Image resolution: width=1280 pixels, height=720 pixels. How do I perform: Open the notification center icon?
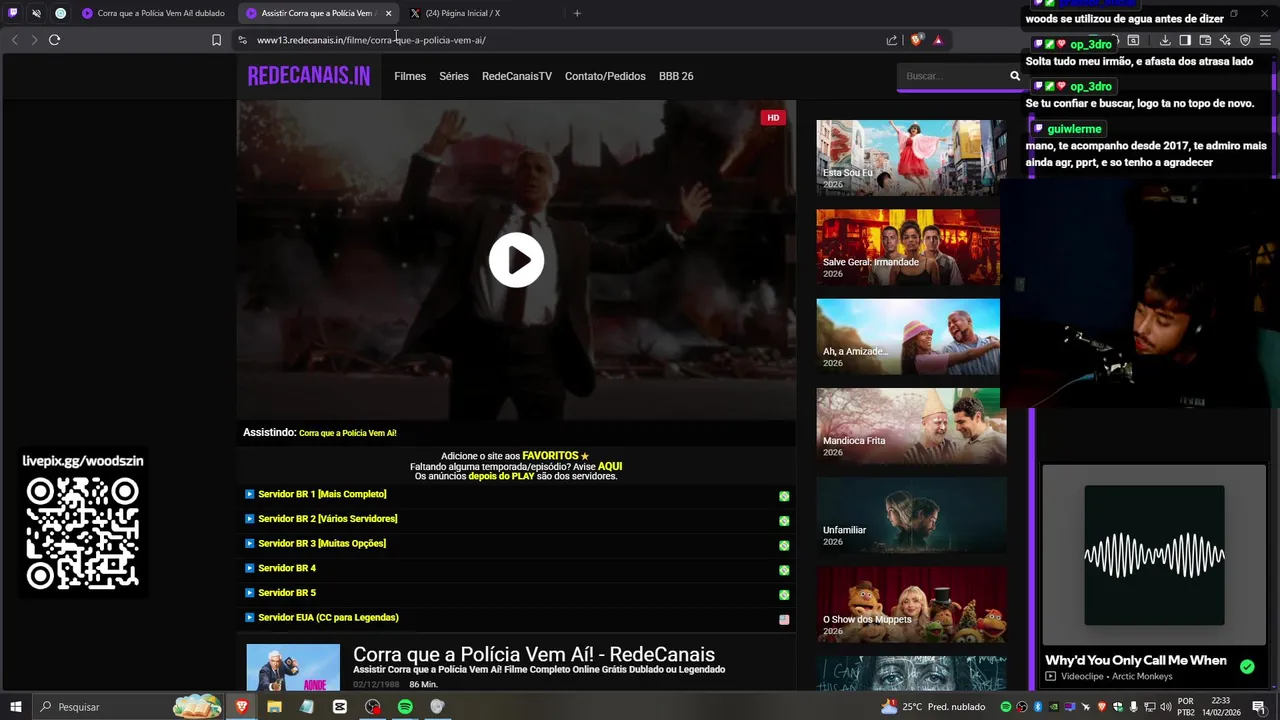pos(1258,707)
